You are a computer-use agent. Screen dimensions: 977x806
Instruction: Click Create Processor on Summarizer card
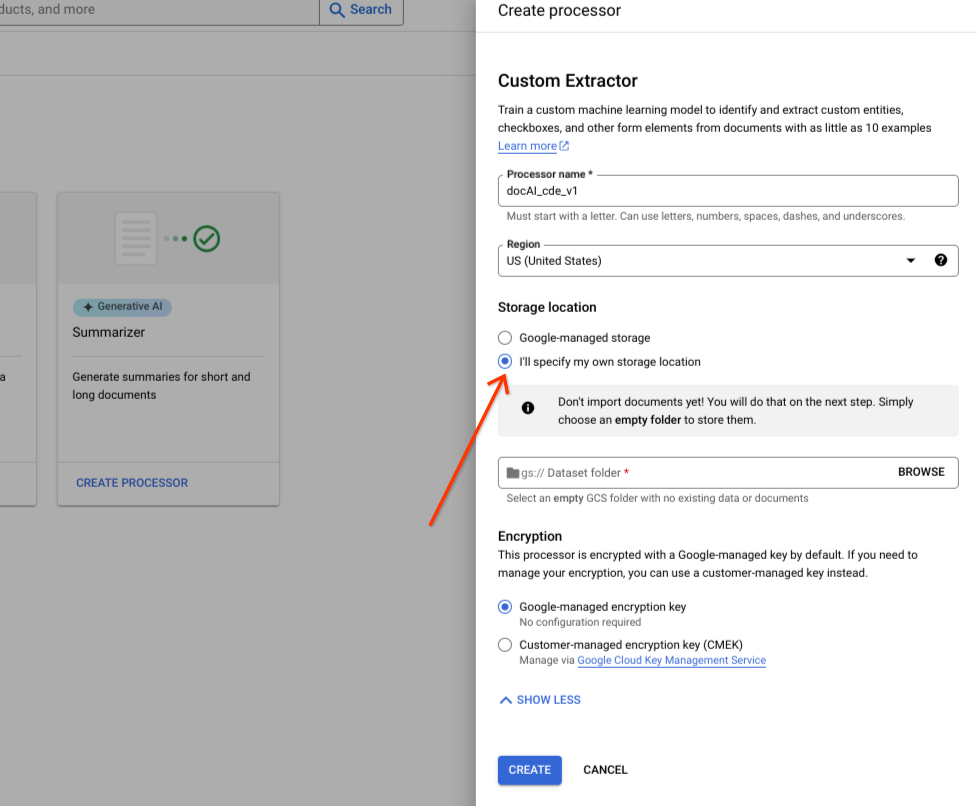click(132, 483)
